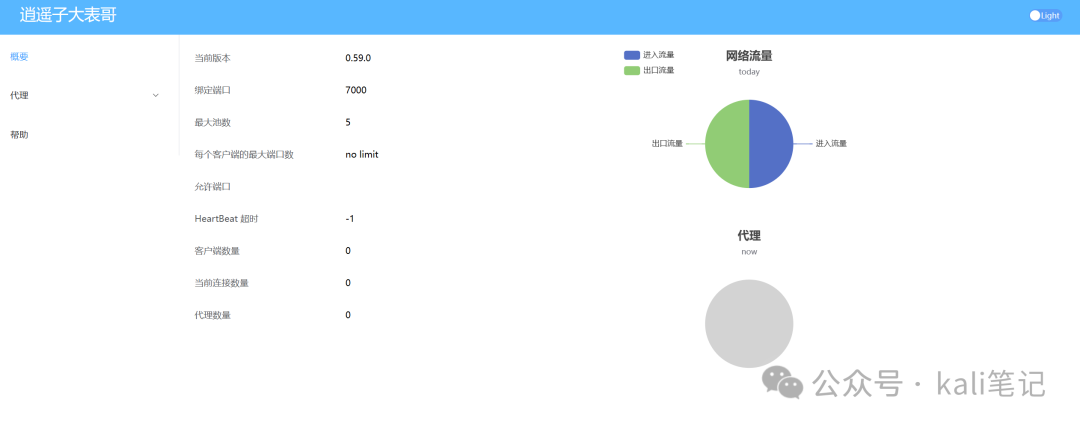Screen dimensions: 1080x427
Task: Open the 概要 overview menu item
Action: (x=19, y=57)
